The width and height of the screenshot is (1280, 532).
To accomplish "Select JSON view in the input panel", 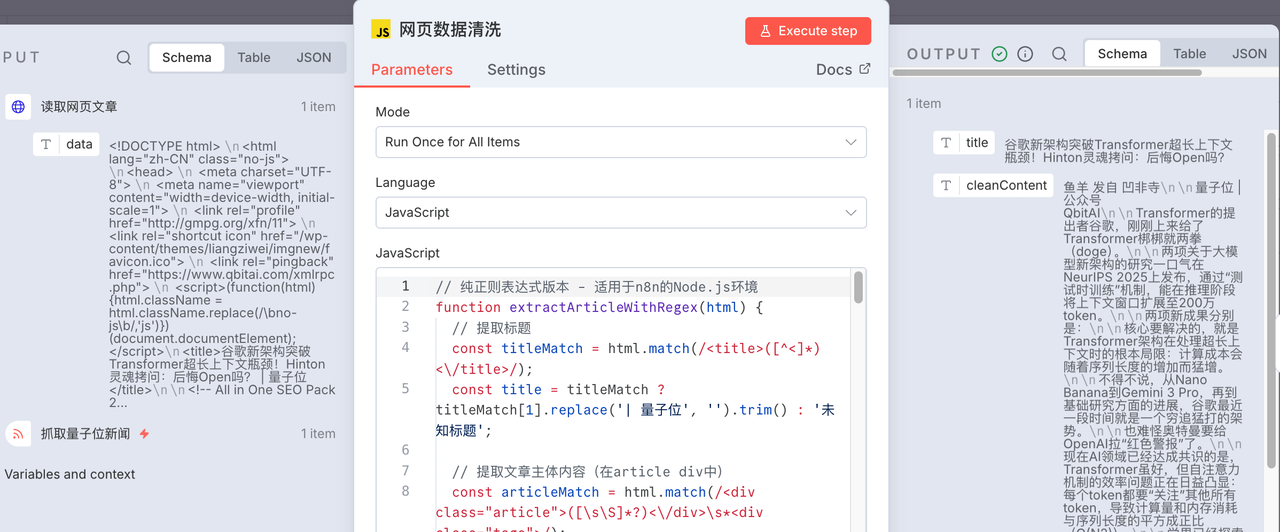I will pyautogui.click(x=314, y=57).
